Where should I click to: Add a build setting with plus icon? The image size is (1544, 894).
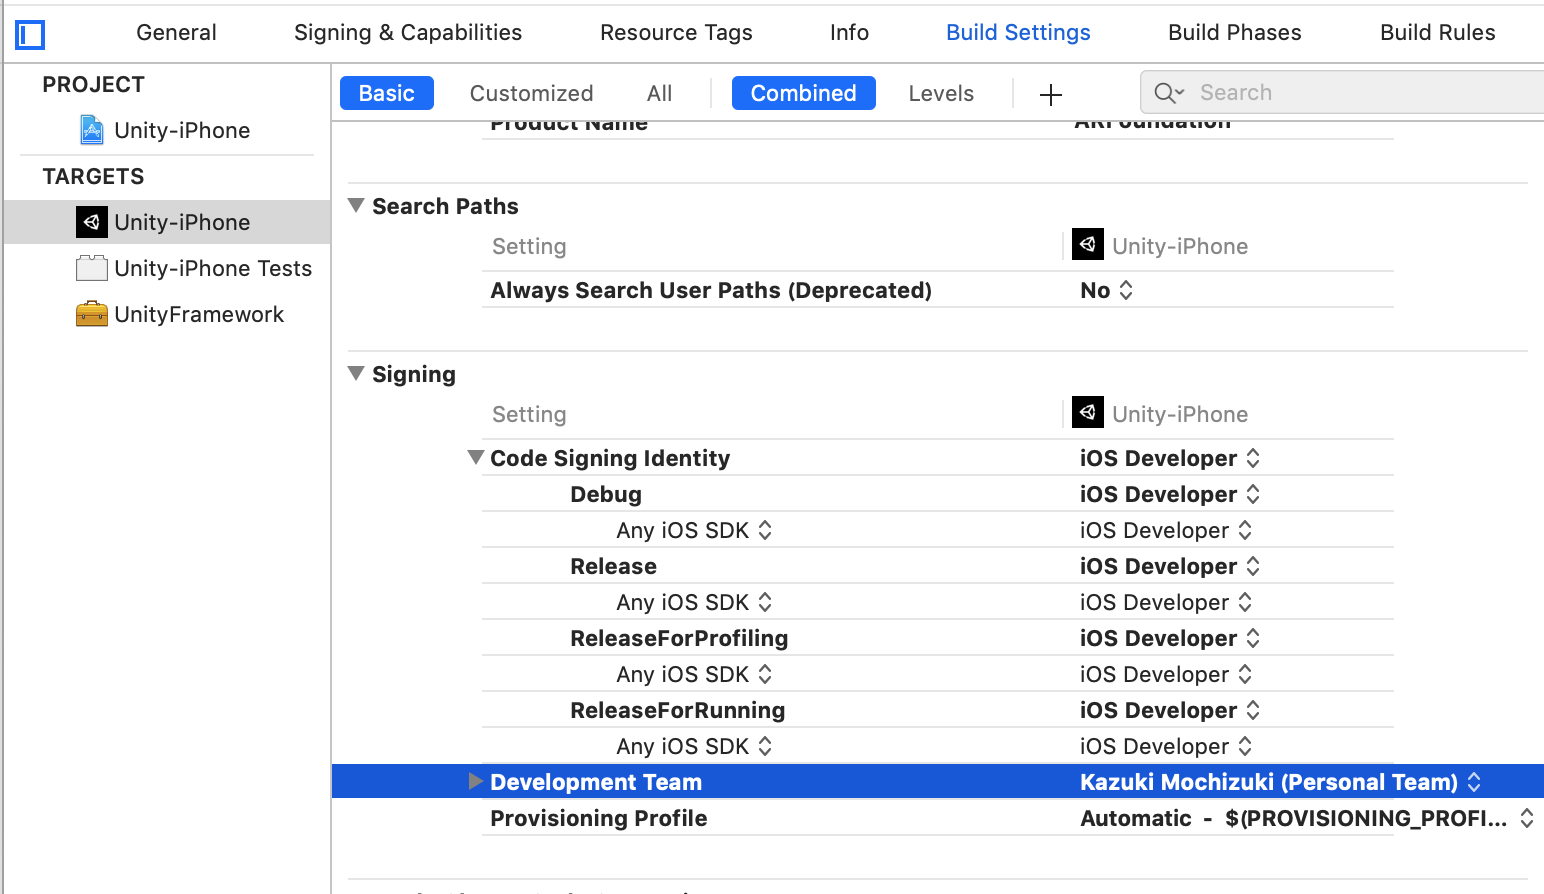coord(1050,94)
